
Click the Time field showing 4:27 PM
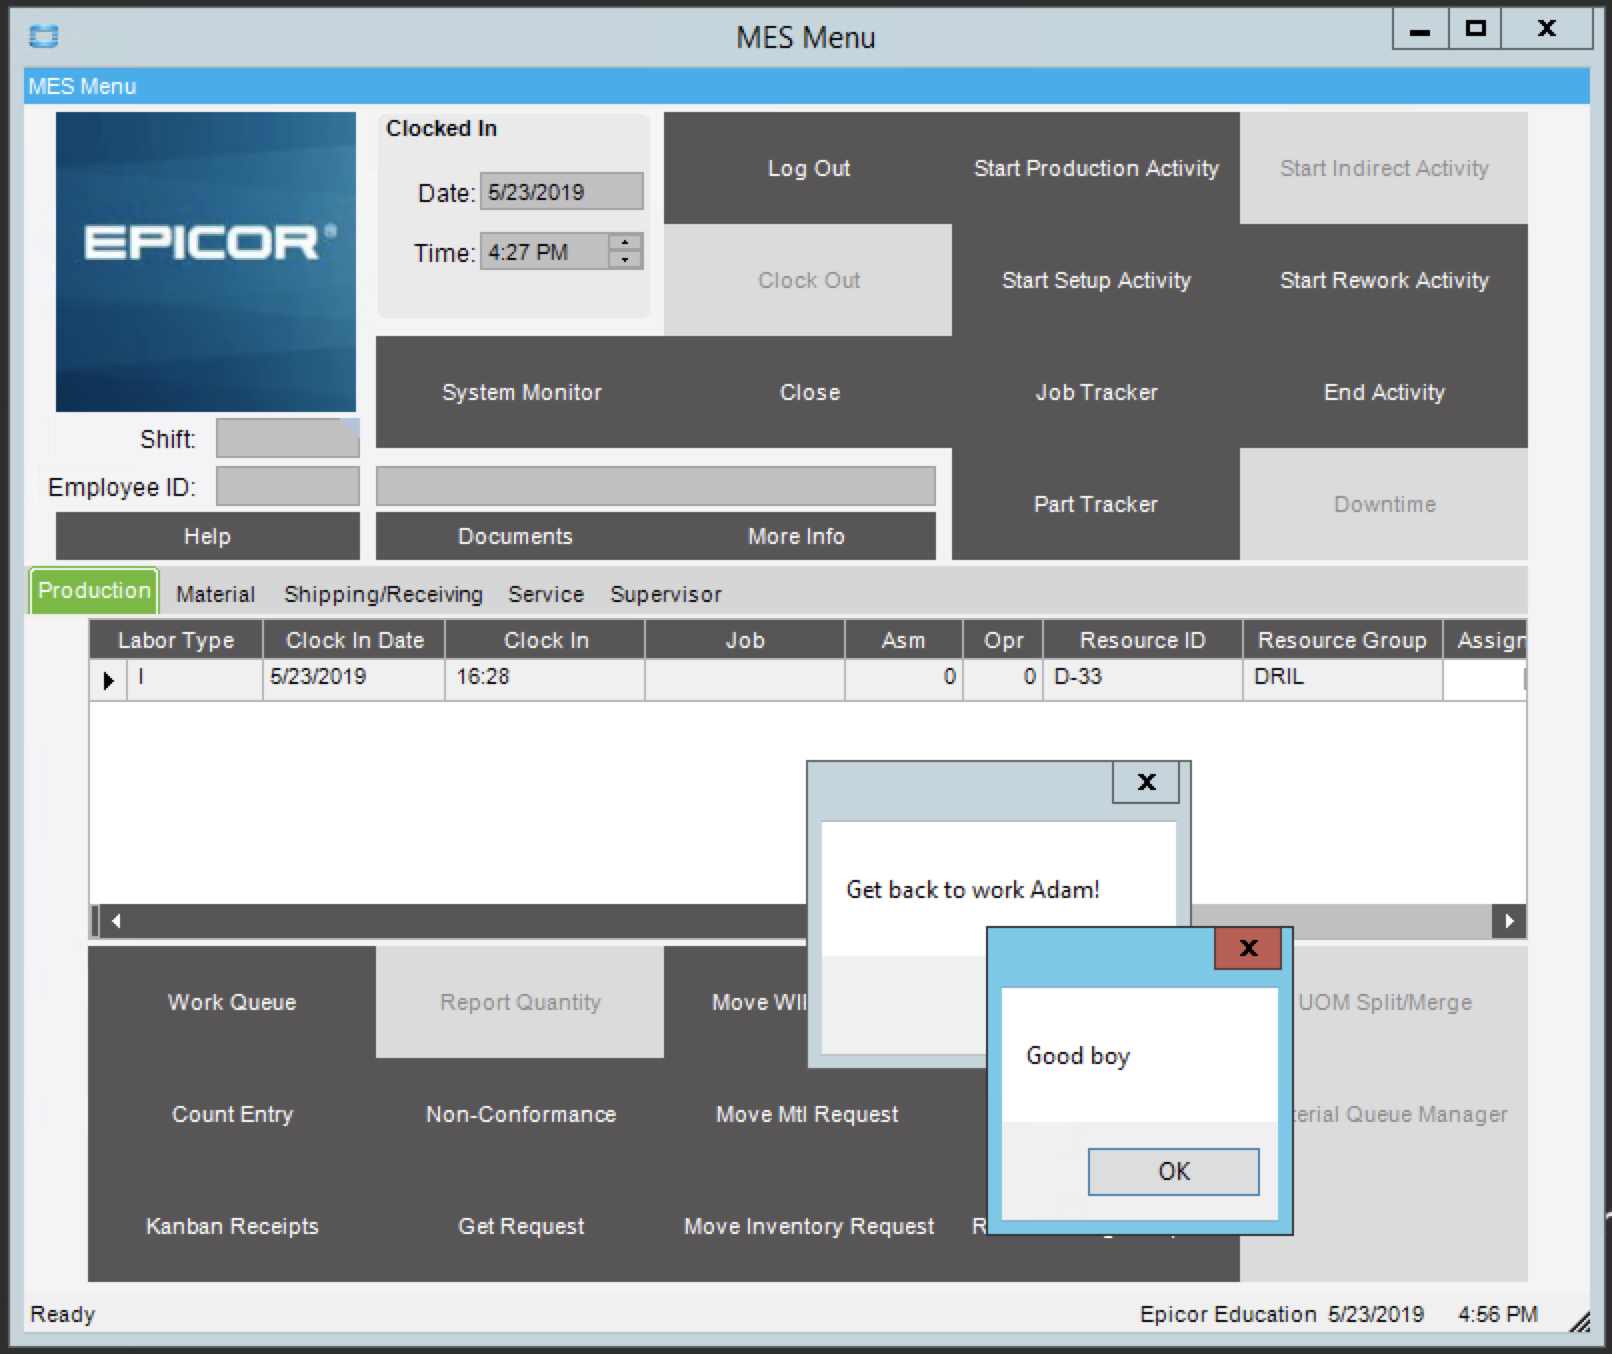pos(544,252)
